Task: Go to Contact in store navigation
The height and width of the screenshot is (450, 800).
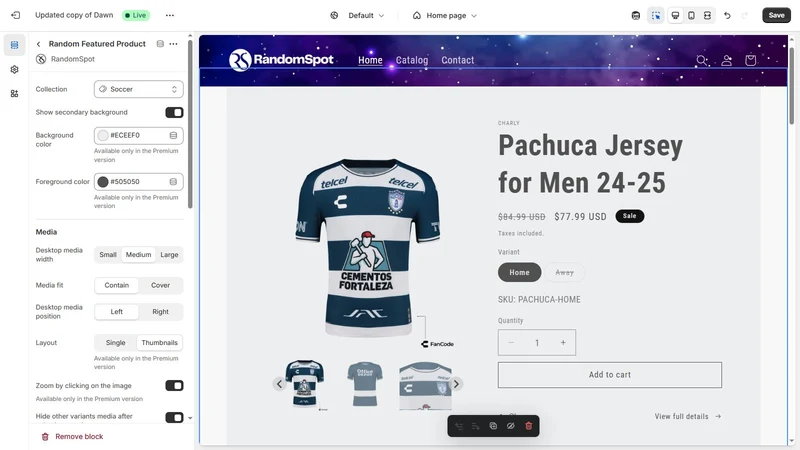Action: (458, 60)
